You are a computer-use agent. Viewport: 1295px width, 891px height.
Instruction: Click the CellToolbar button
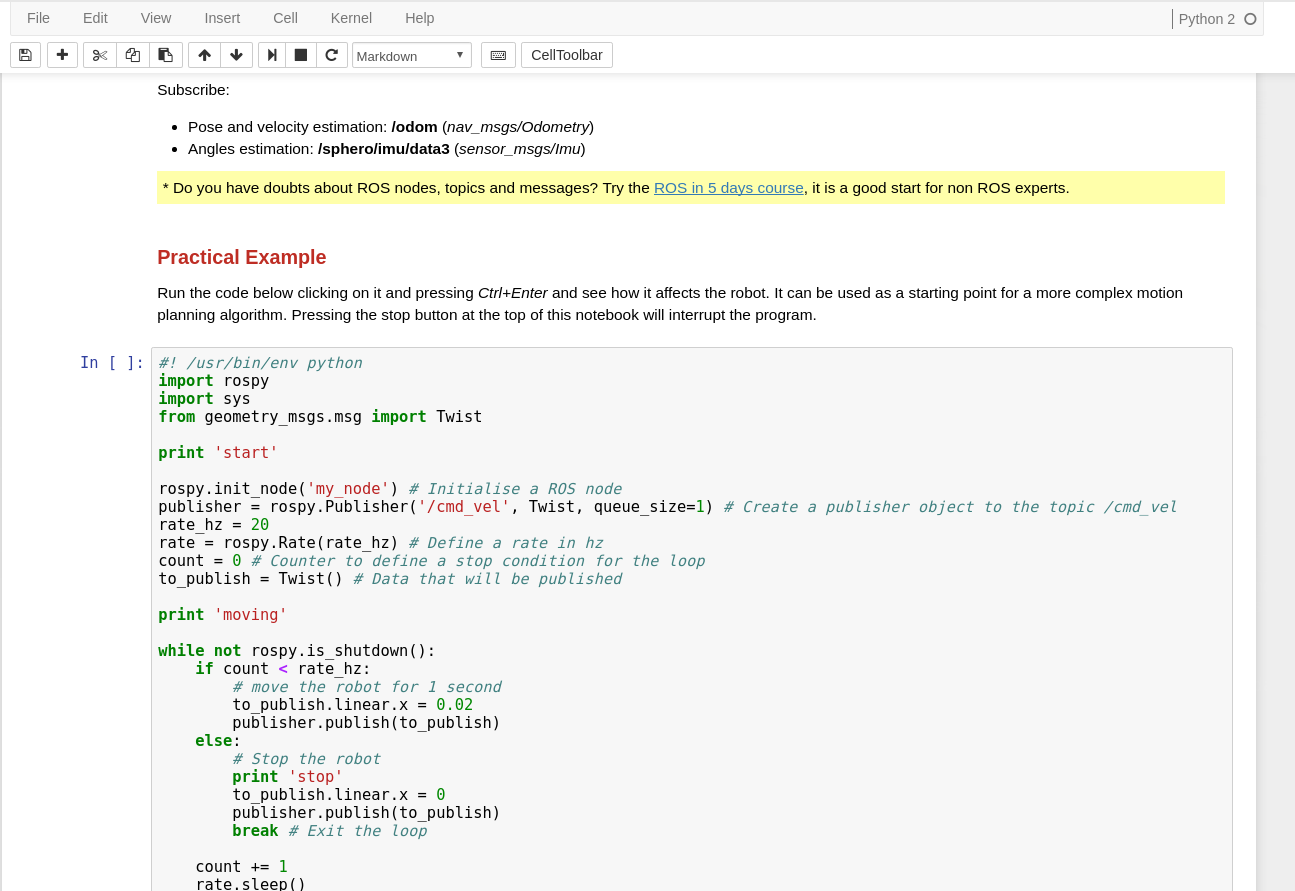pos(566,55)
